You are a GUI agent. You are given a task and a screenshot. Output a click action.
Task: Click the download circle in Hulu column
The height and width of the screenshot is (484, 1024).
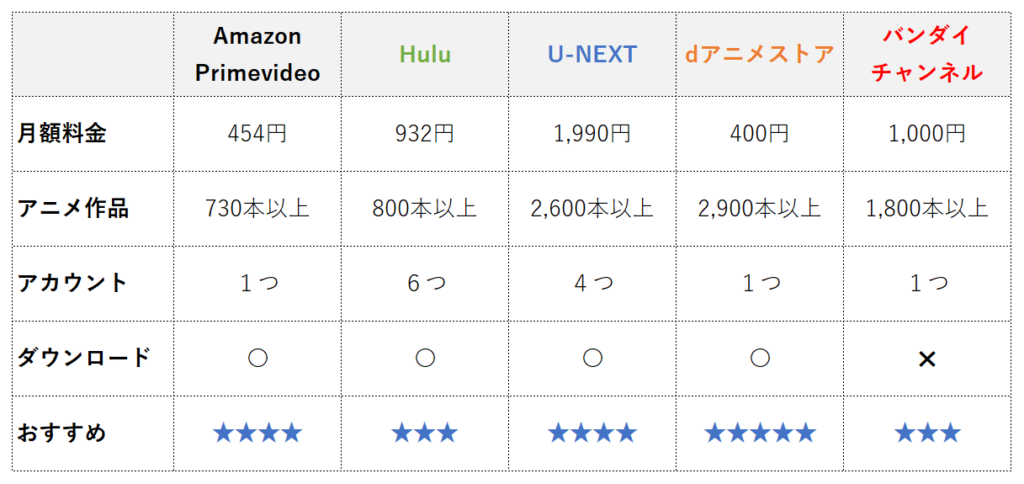pyautogui.click(x=425, y=358)
